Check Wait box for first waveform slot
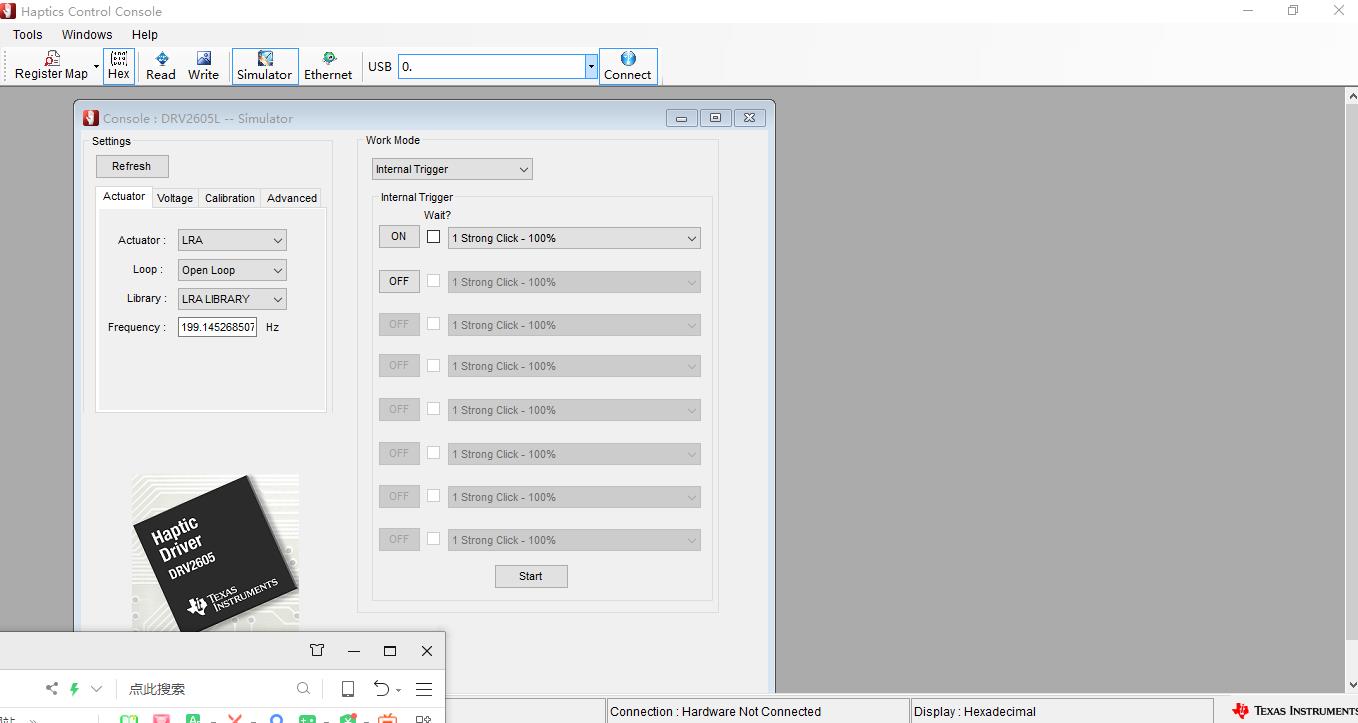Image resolution: width=1358 pixels, height=723 pixels. click(x=433, y=237)
